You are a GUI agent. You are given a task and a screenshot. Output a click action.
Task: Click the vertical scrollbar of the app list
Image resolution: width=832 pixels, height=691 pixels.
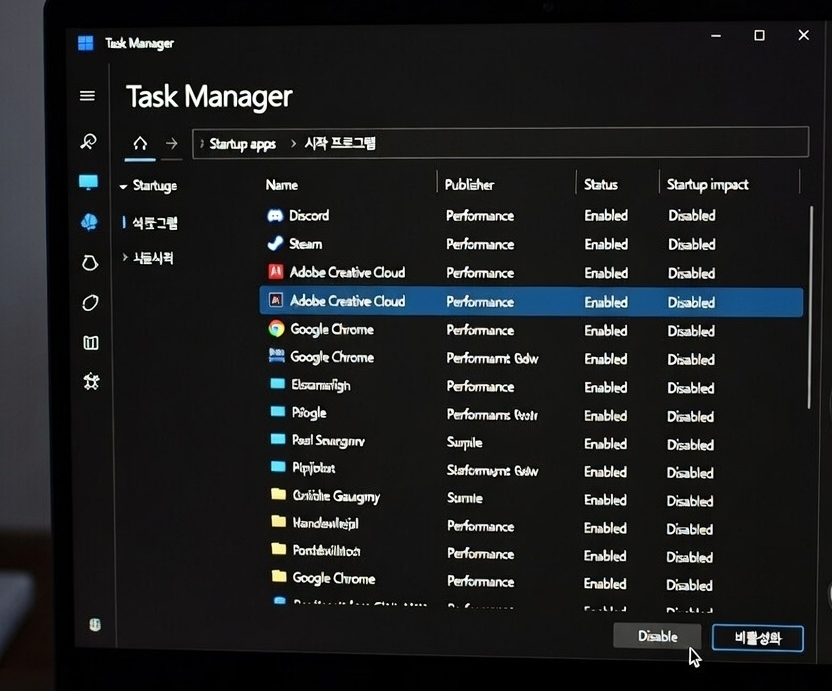(810, 308)
